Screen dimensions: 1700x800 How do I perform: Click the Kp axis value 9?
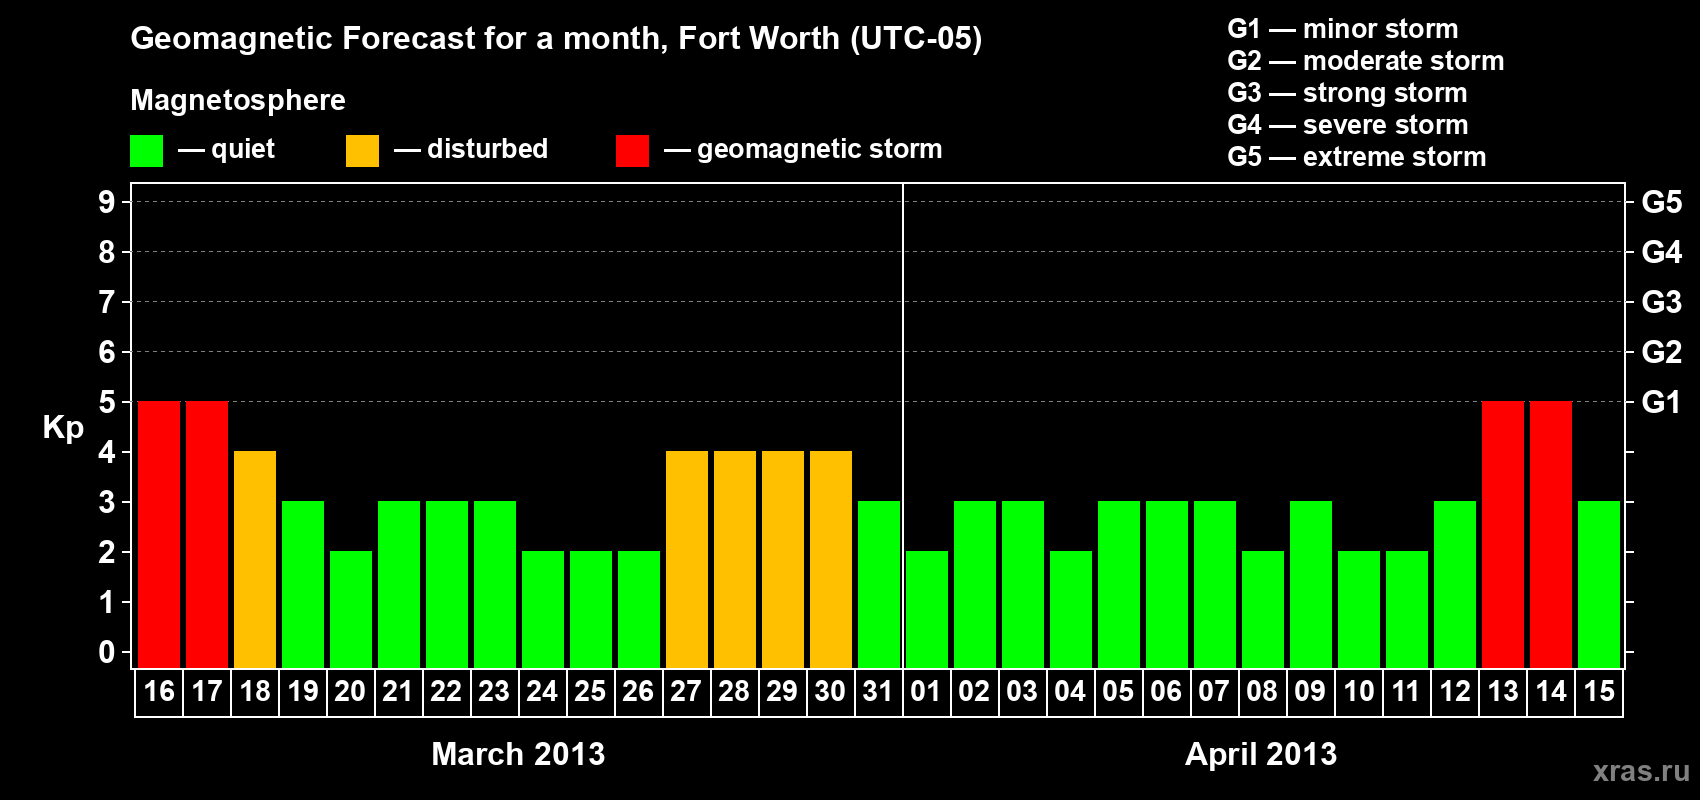107,202
